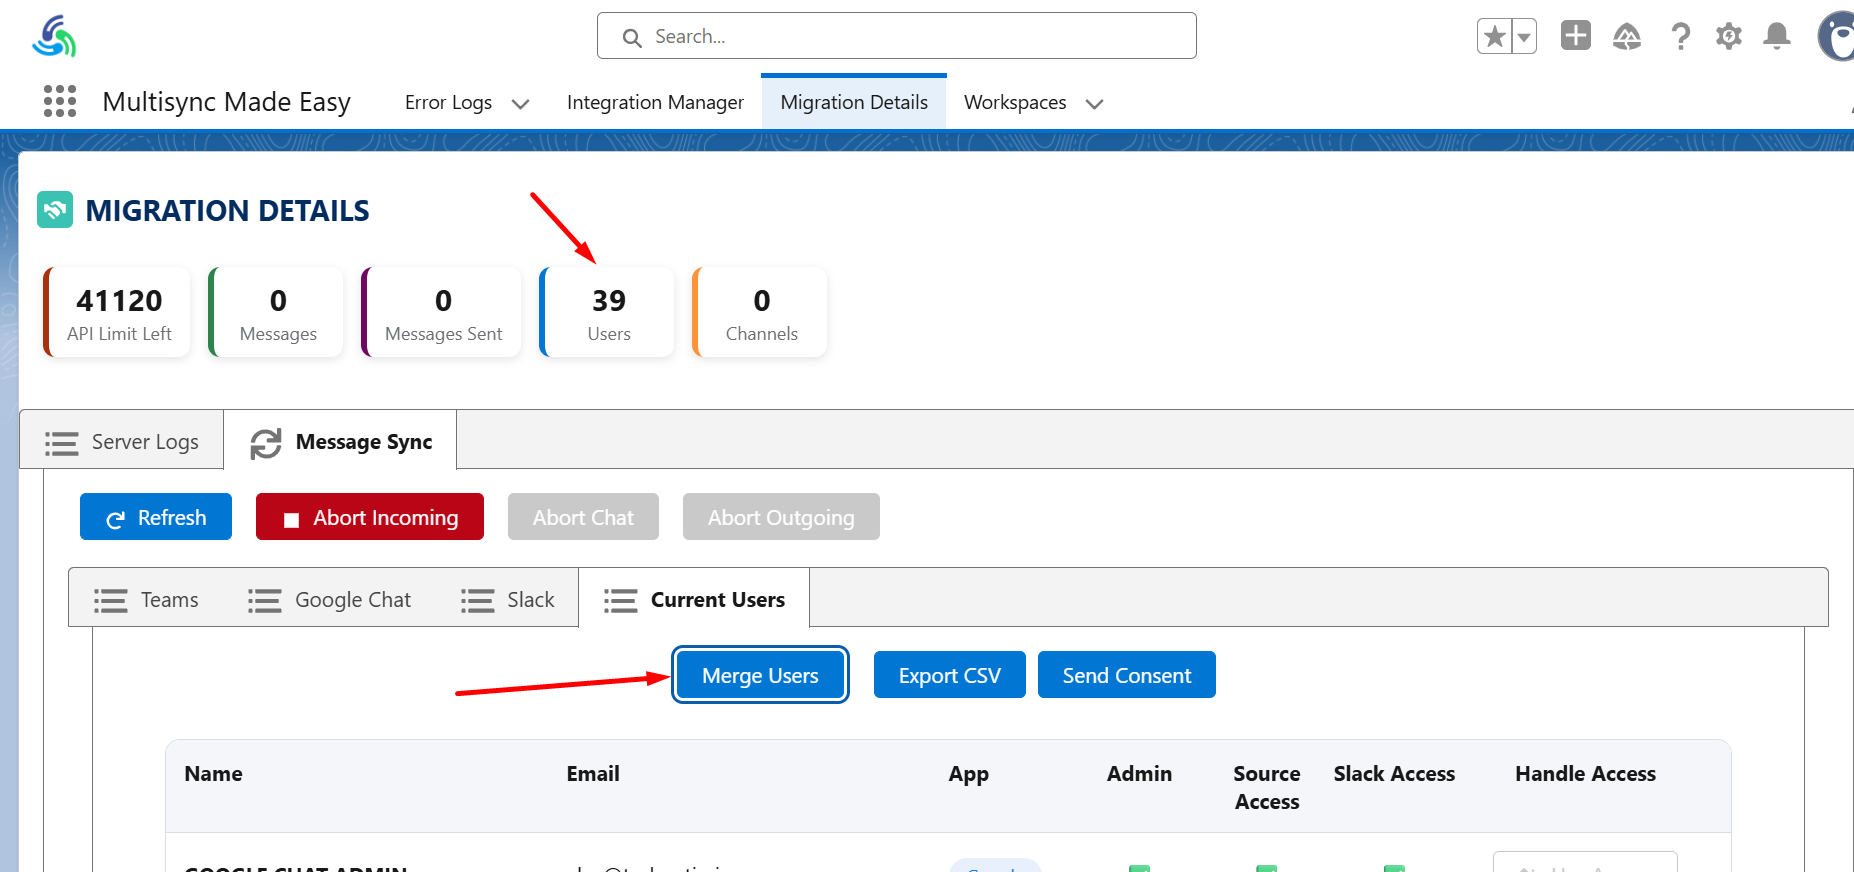Click the Favorites star icon

pyautogui.click(x=1494, y=37)
